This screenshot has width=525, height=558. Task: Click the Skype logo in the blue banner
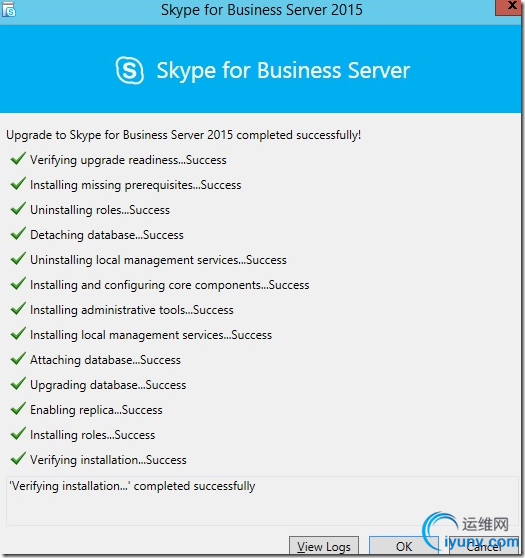click(x=130, y=70)
